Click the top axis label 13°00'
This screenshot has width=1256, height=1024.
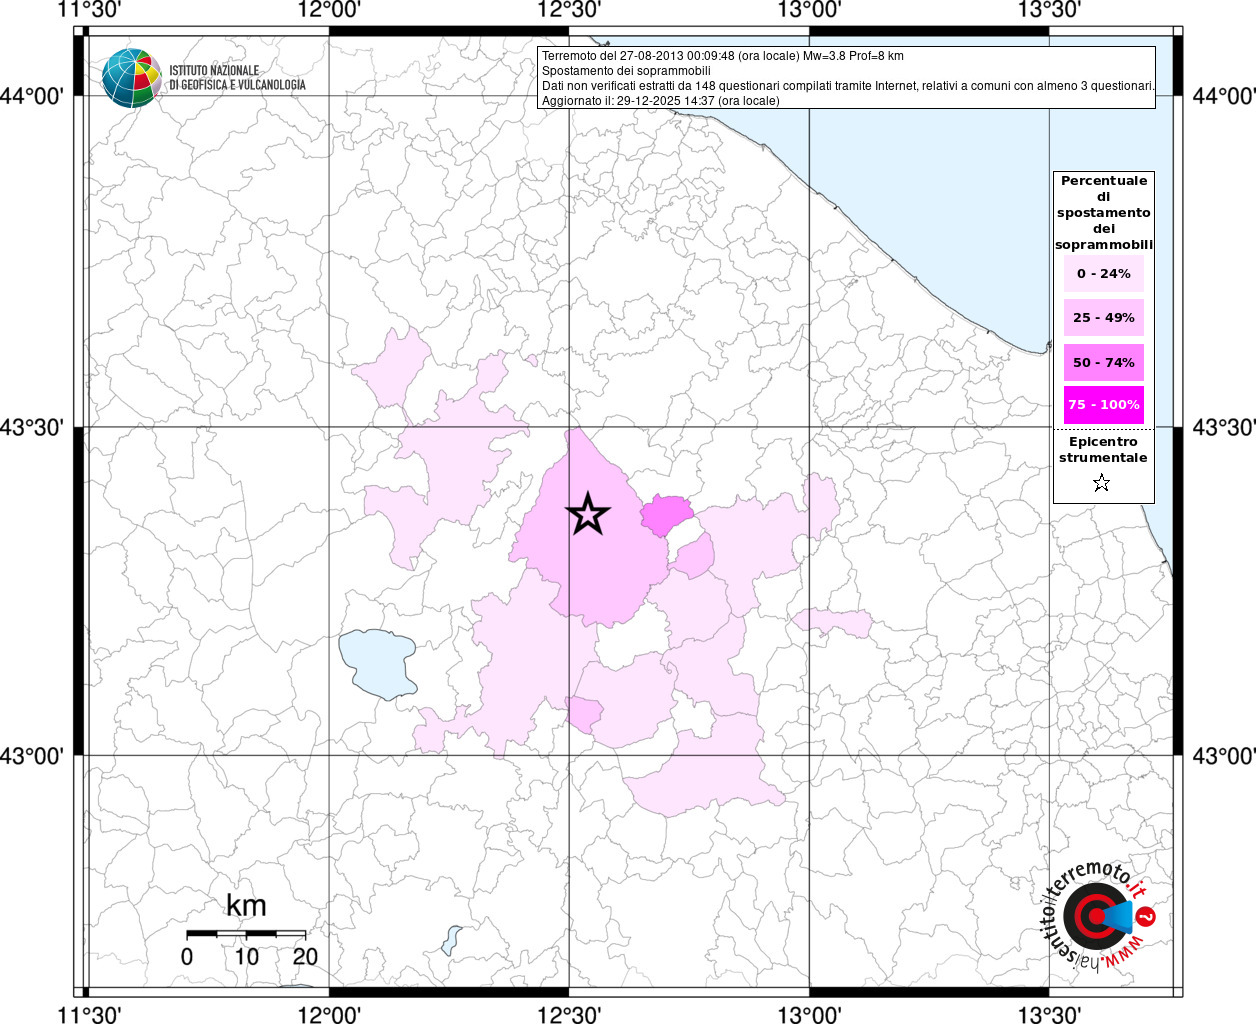point(809,10)
